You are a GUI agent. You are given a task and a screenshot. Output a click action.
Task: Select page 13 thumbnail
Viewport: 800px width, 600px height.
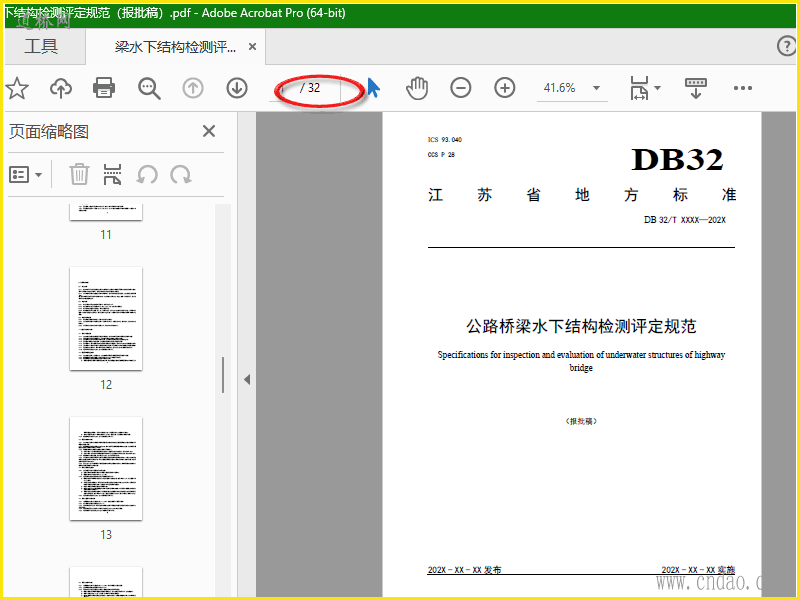point(106,468)
